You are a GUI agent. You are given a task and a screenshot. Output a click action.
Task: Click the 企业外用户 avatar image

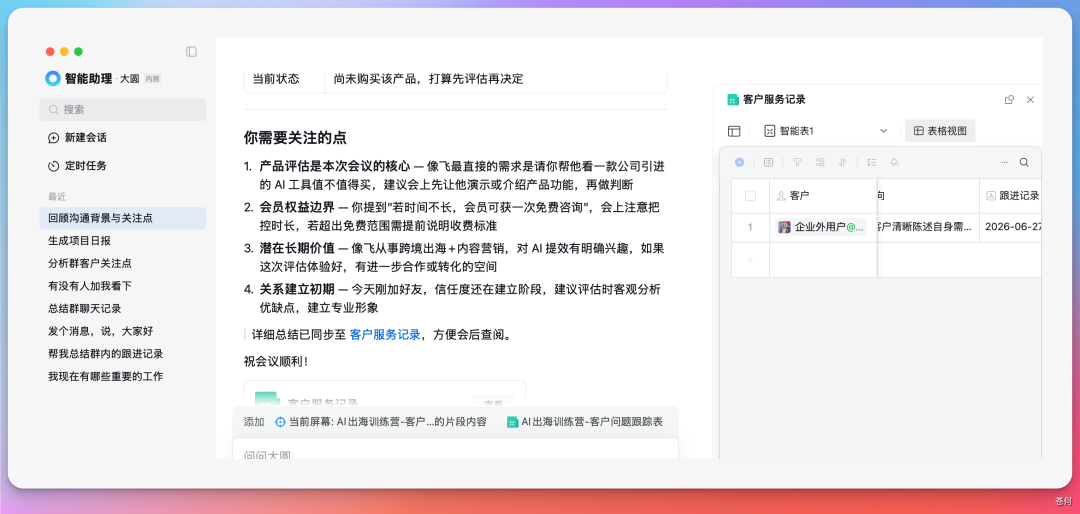(x=785, y=227)
